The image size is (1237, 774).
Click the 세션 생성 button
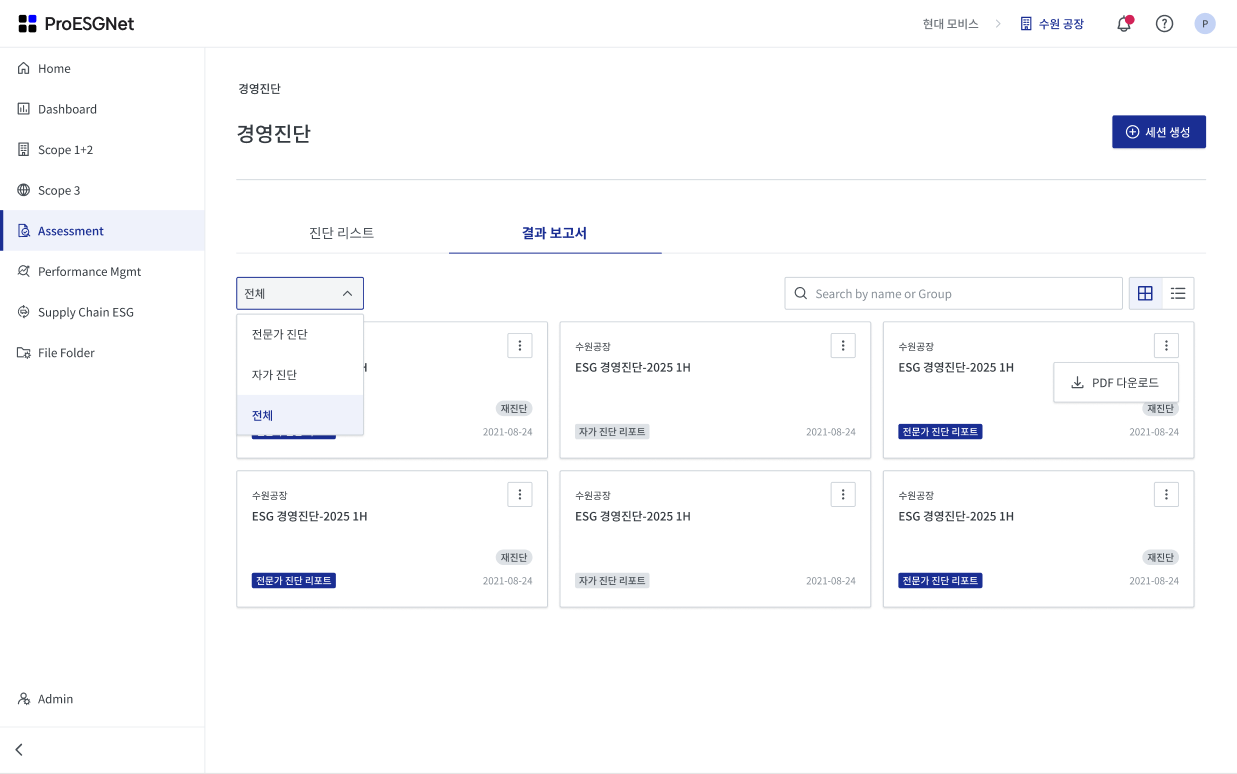1158,132
